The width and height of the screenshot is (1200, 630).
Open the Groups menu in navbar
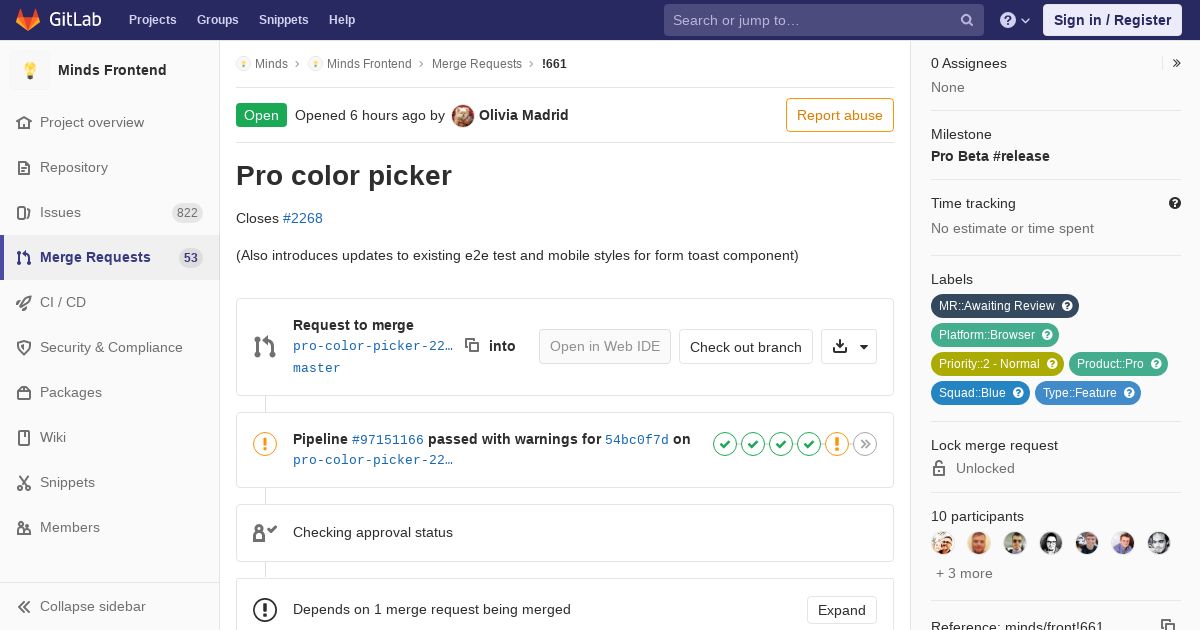[x=217, y=20]
